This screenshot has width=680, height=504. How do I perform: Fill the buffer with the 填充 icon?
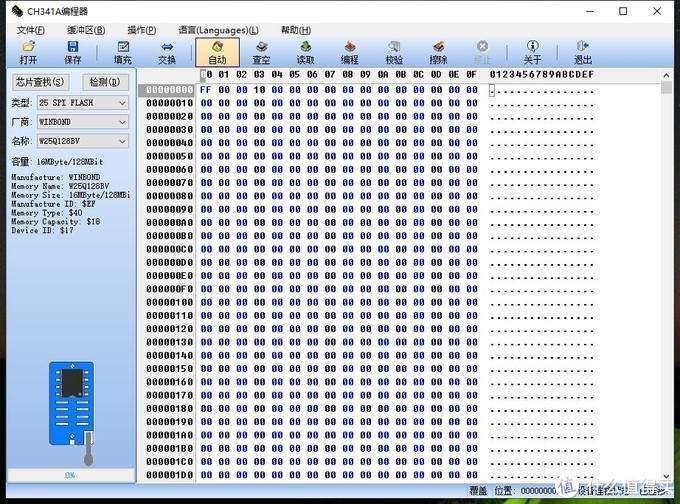pyautogui.click(x=123, y=52)
